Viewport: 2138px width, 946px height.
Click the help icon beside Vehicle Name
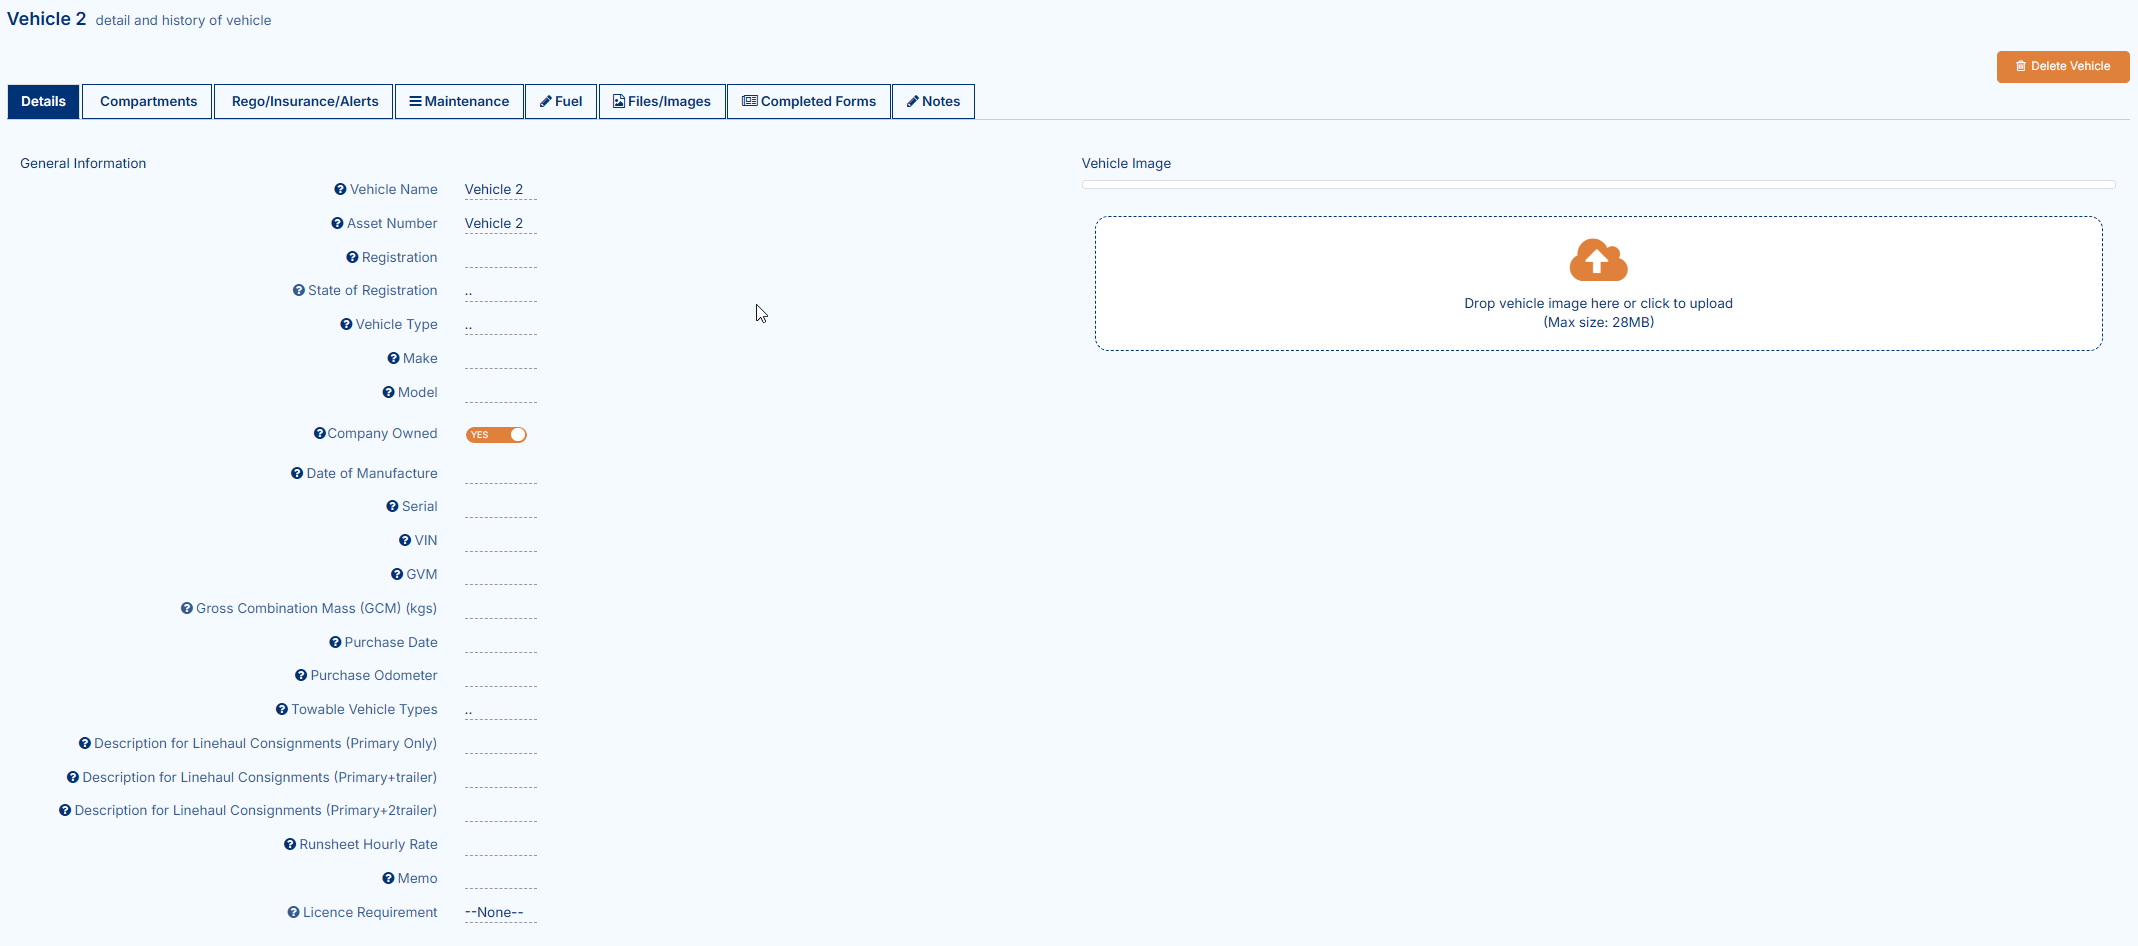click(340, 190)
